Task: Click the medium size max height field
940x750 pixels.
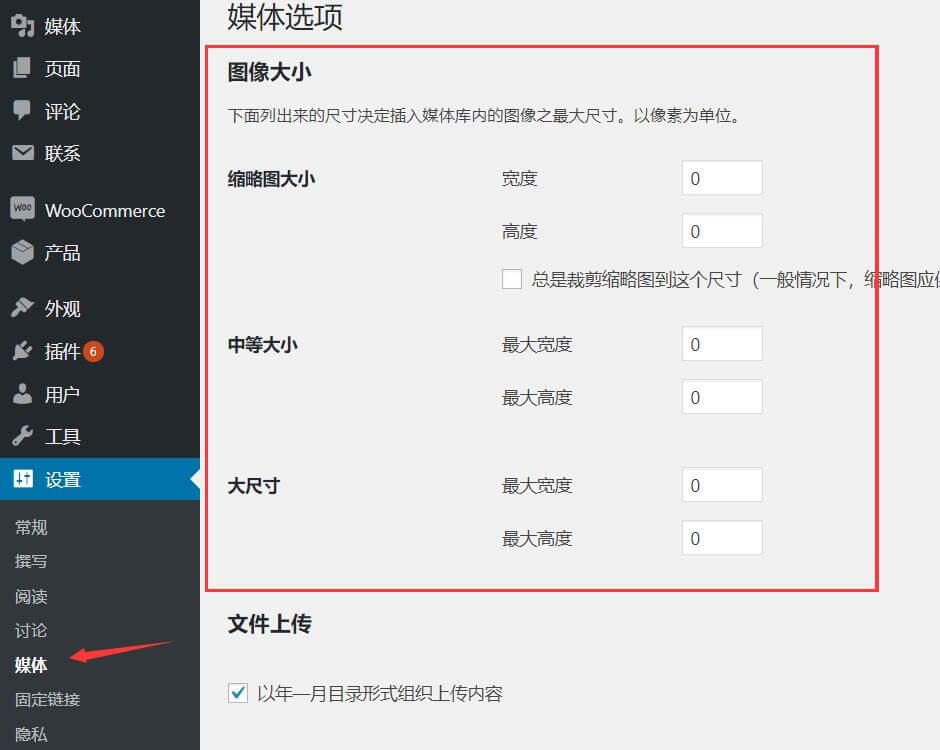Action: (721, 398)
